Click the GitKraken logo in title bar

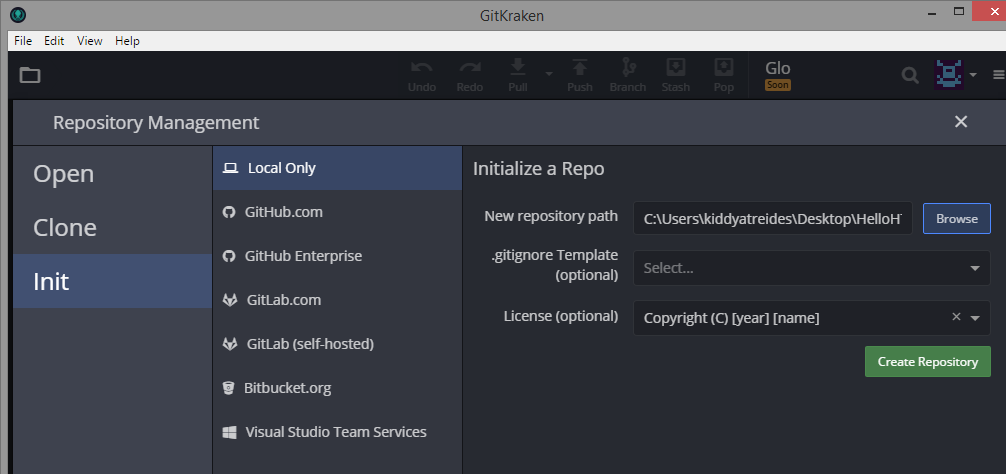(18, 15)
